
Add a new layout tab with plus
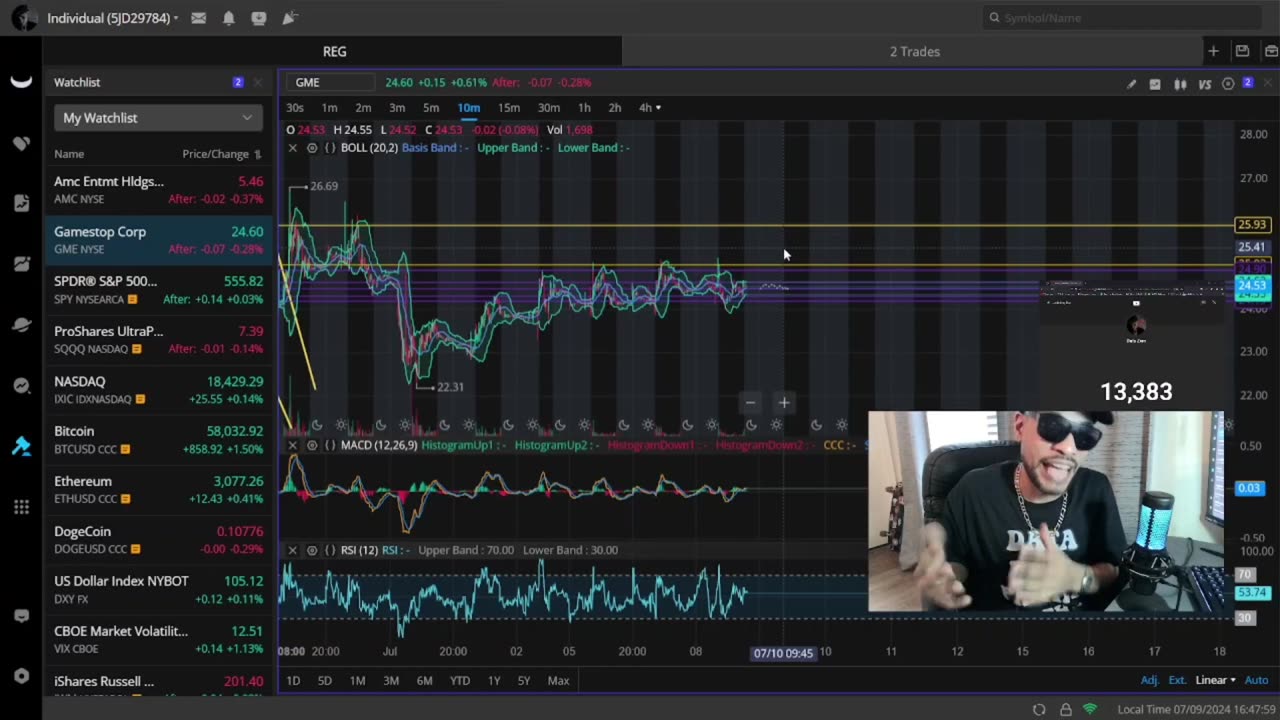(x=1213, y=51)
